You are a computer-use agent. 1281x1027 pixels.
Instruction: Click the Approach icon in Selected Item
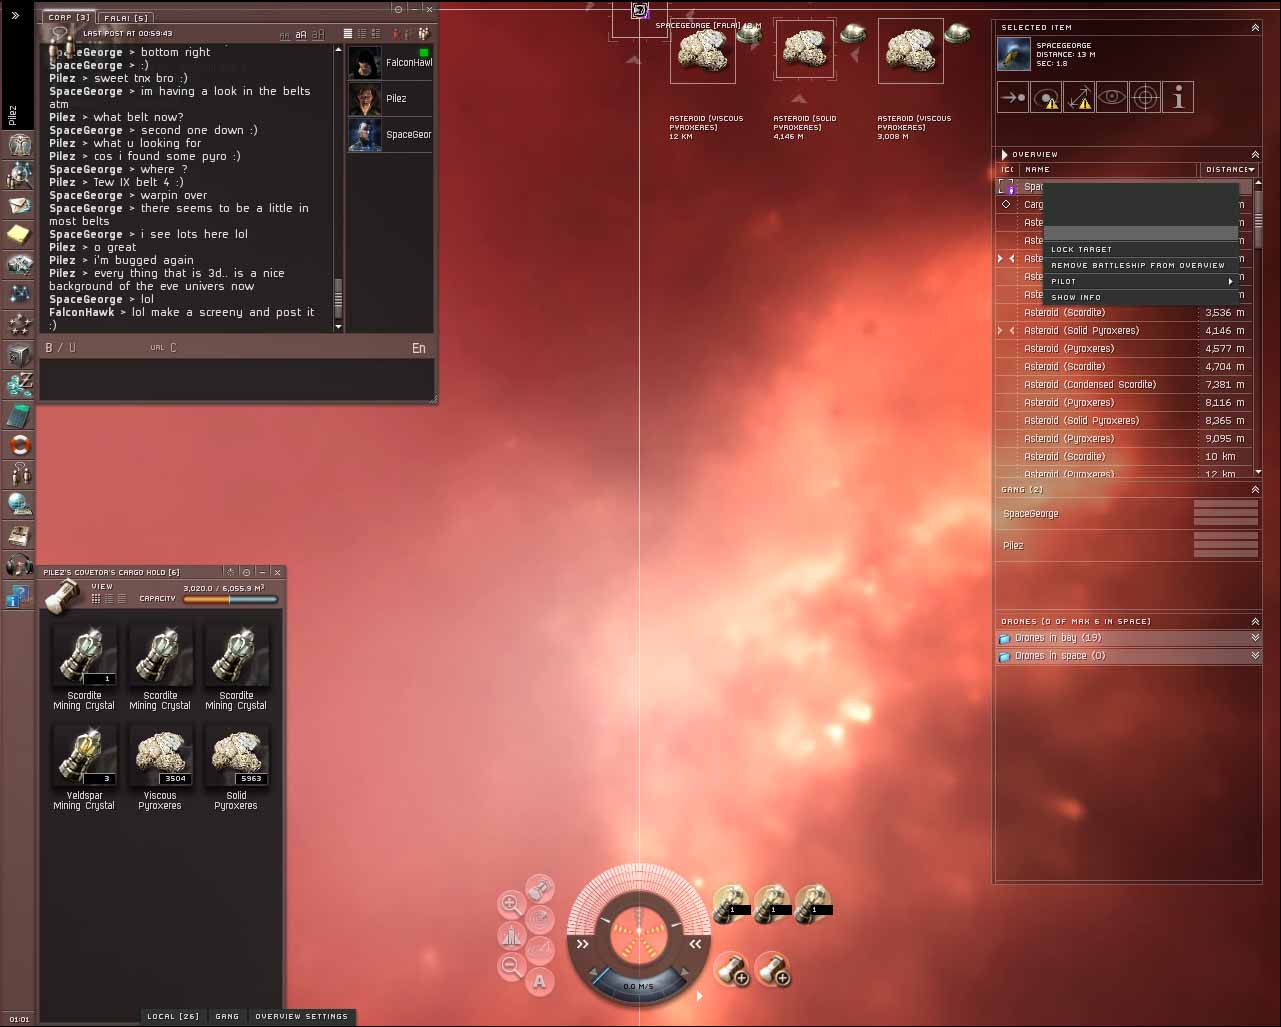(1013, 97)
